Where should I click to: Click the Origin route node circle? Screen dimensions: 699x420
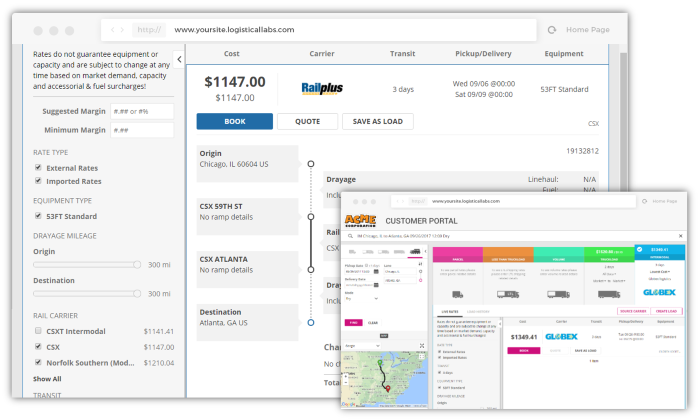(311, 164)
